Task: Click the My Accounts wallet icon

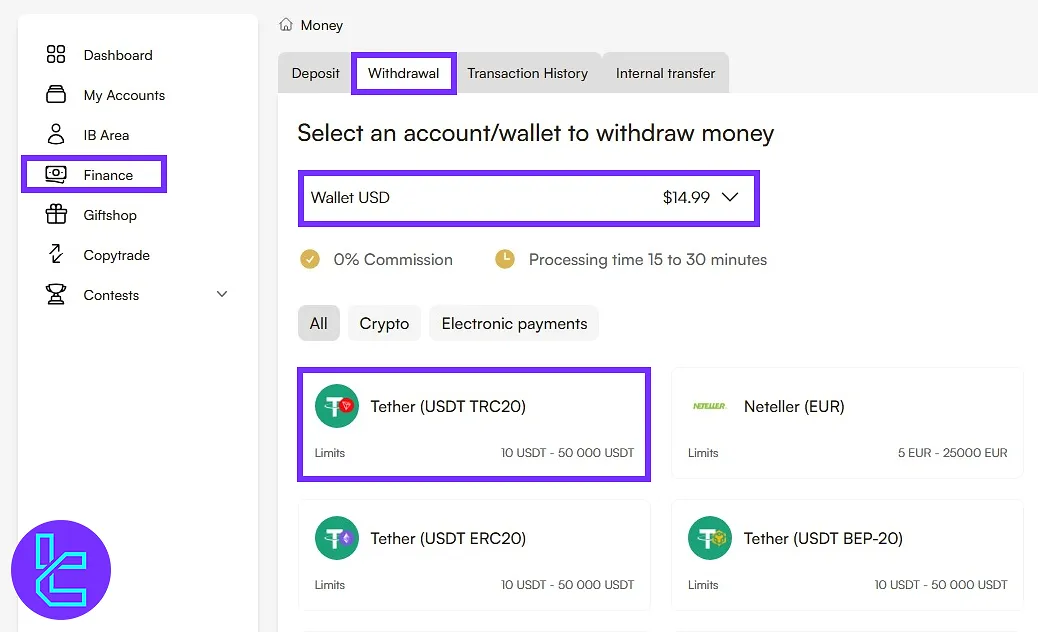Action: [56, 95]
